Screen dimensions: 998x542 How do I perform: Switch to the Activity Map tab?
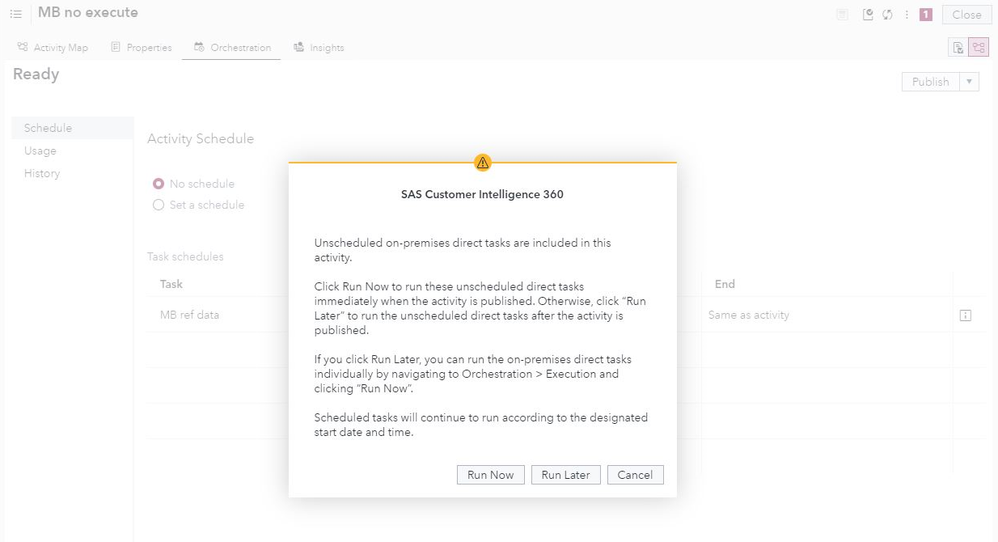tap(53, 47)
